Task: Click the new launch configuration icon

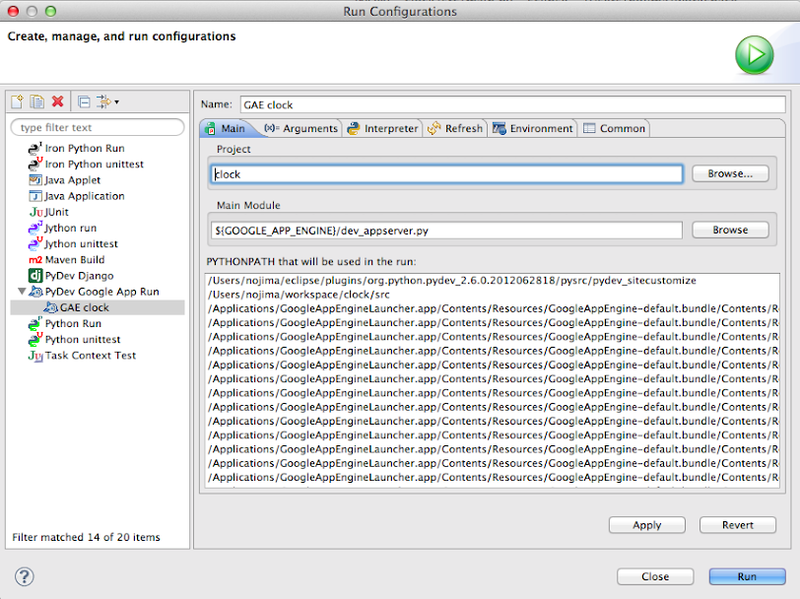Action: pyautogui.click(x=17, y=102)
